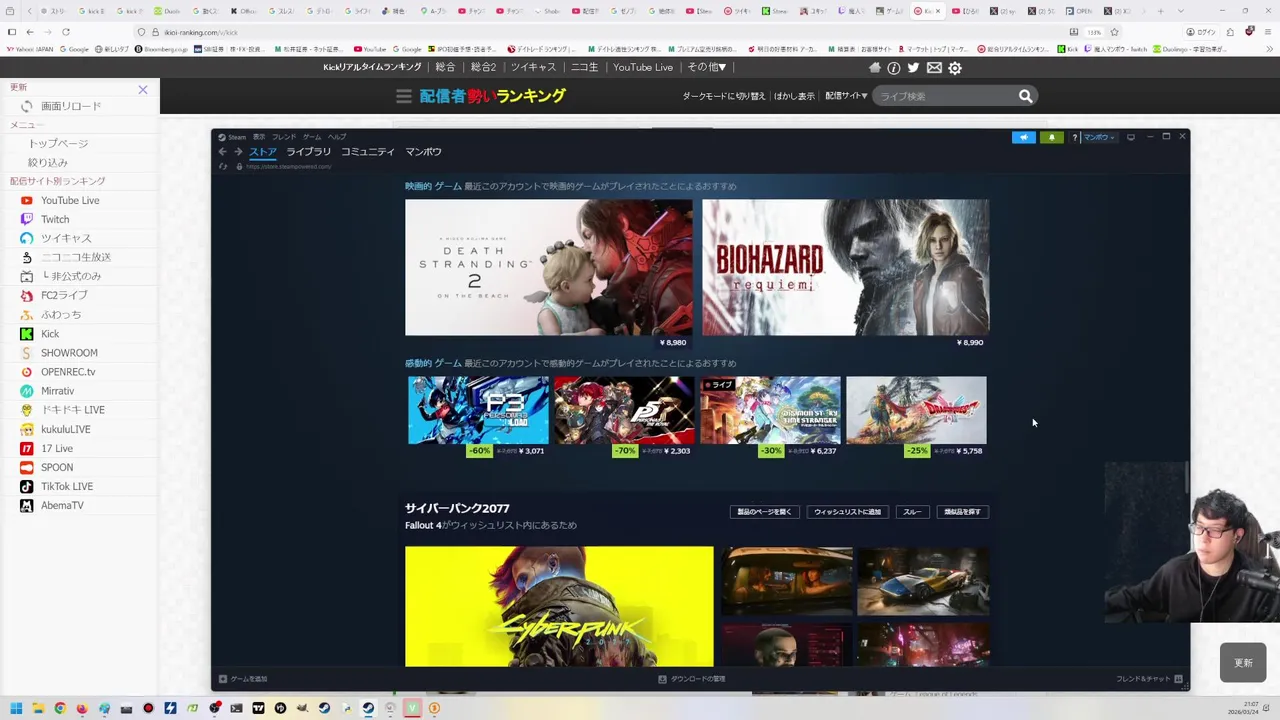Open トップページ in the sidebar menu
Image resolution: width=1280 pixels, height=720 pixels.
coord(58,143)
